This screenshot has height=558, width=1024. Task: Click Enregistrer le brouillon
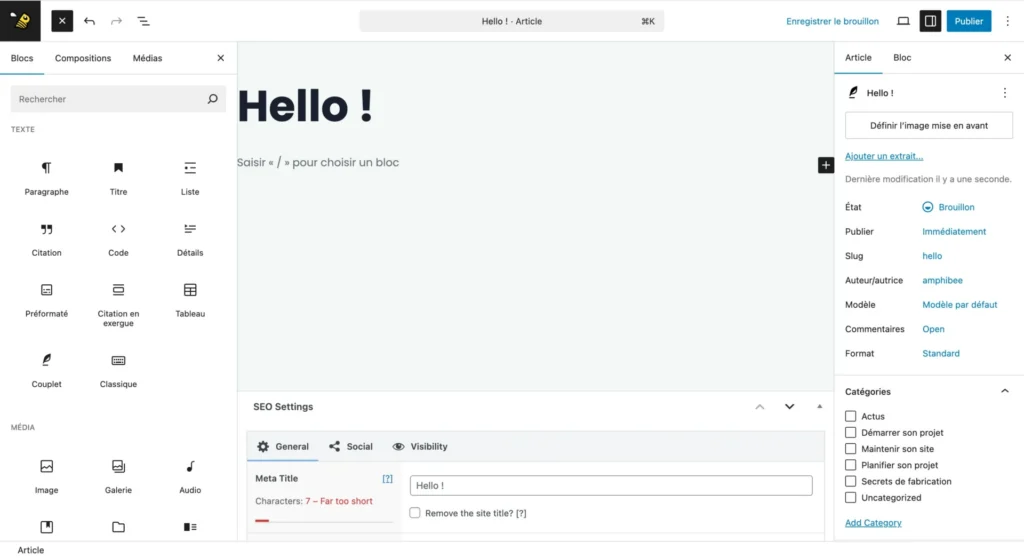[x=832, y=21]
